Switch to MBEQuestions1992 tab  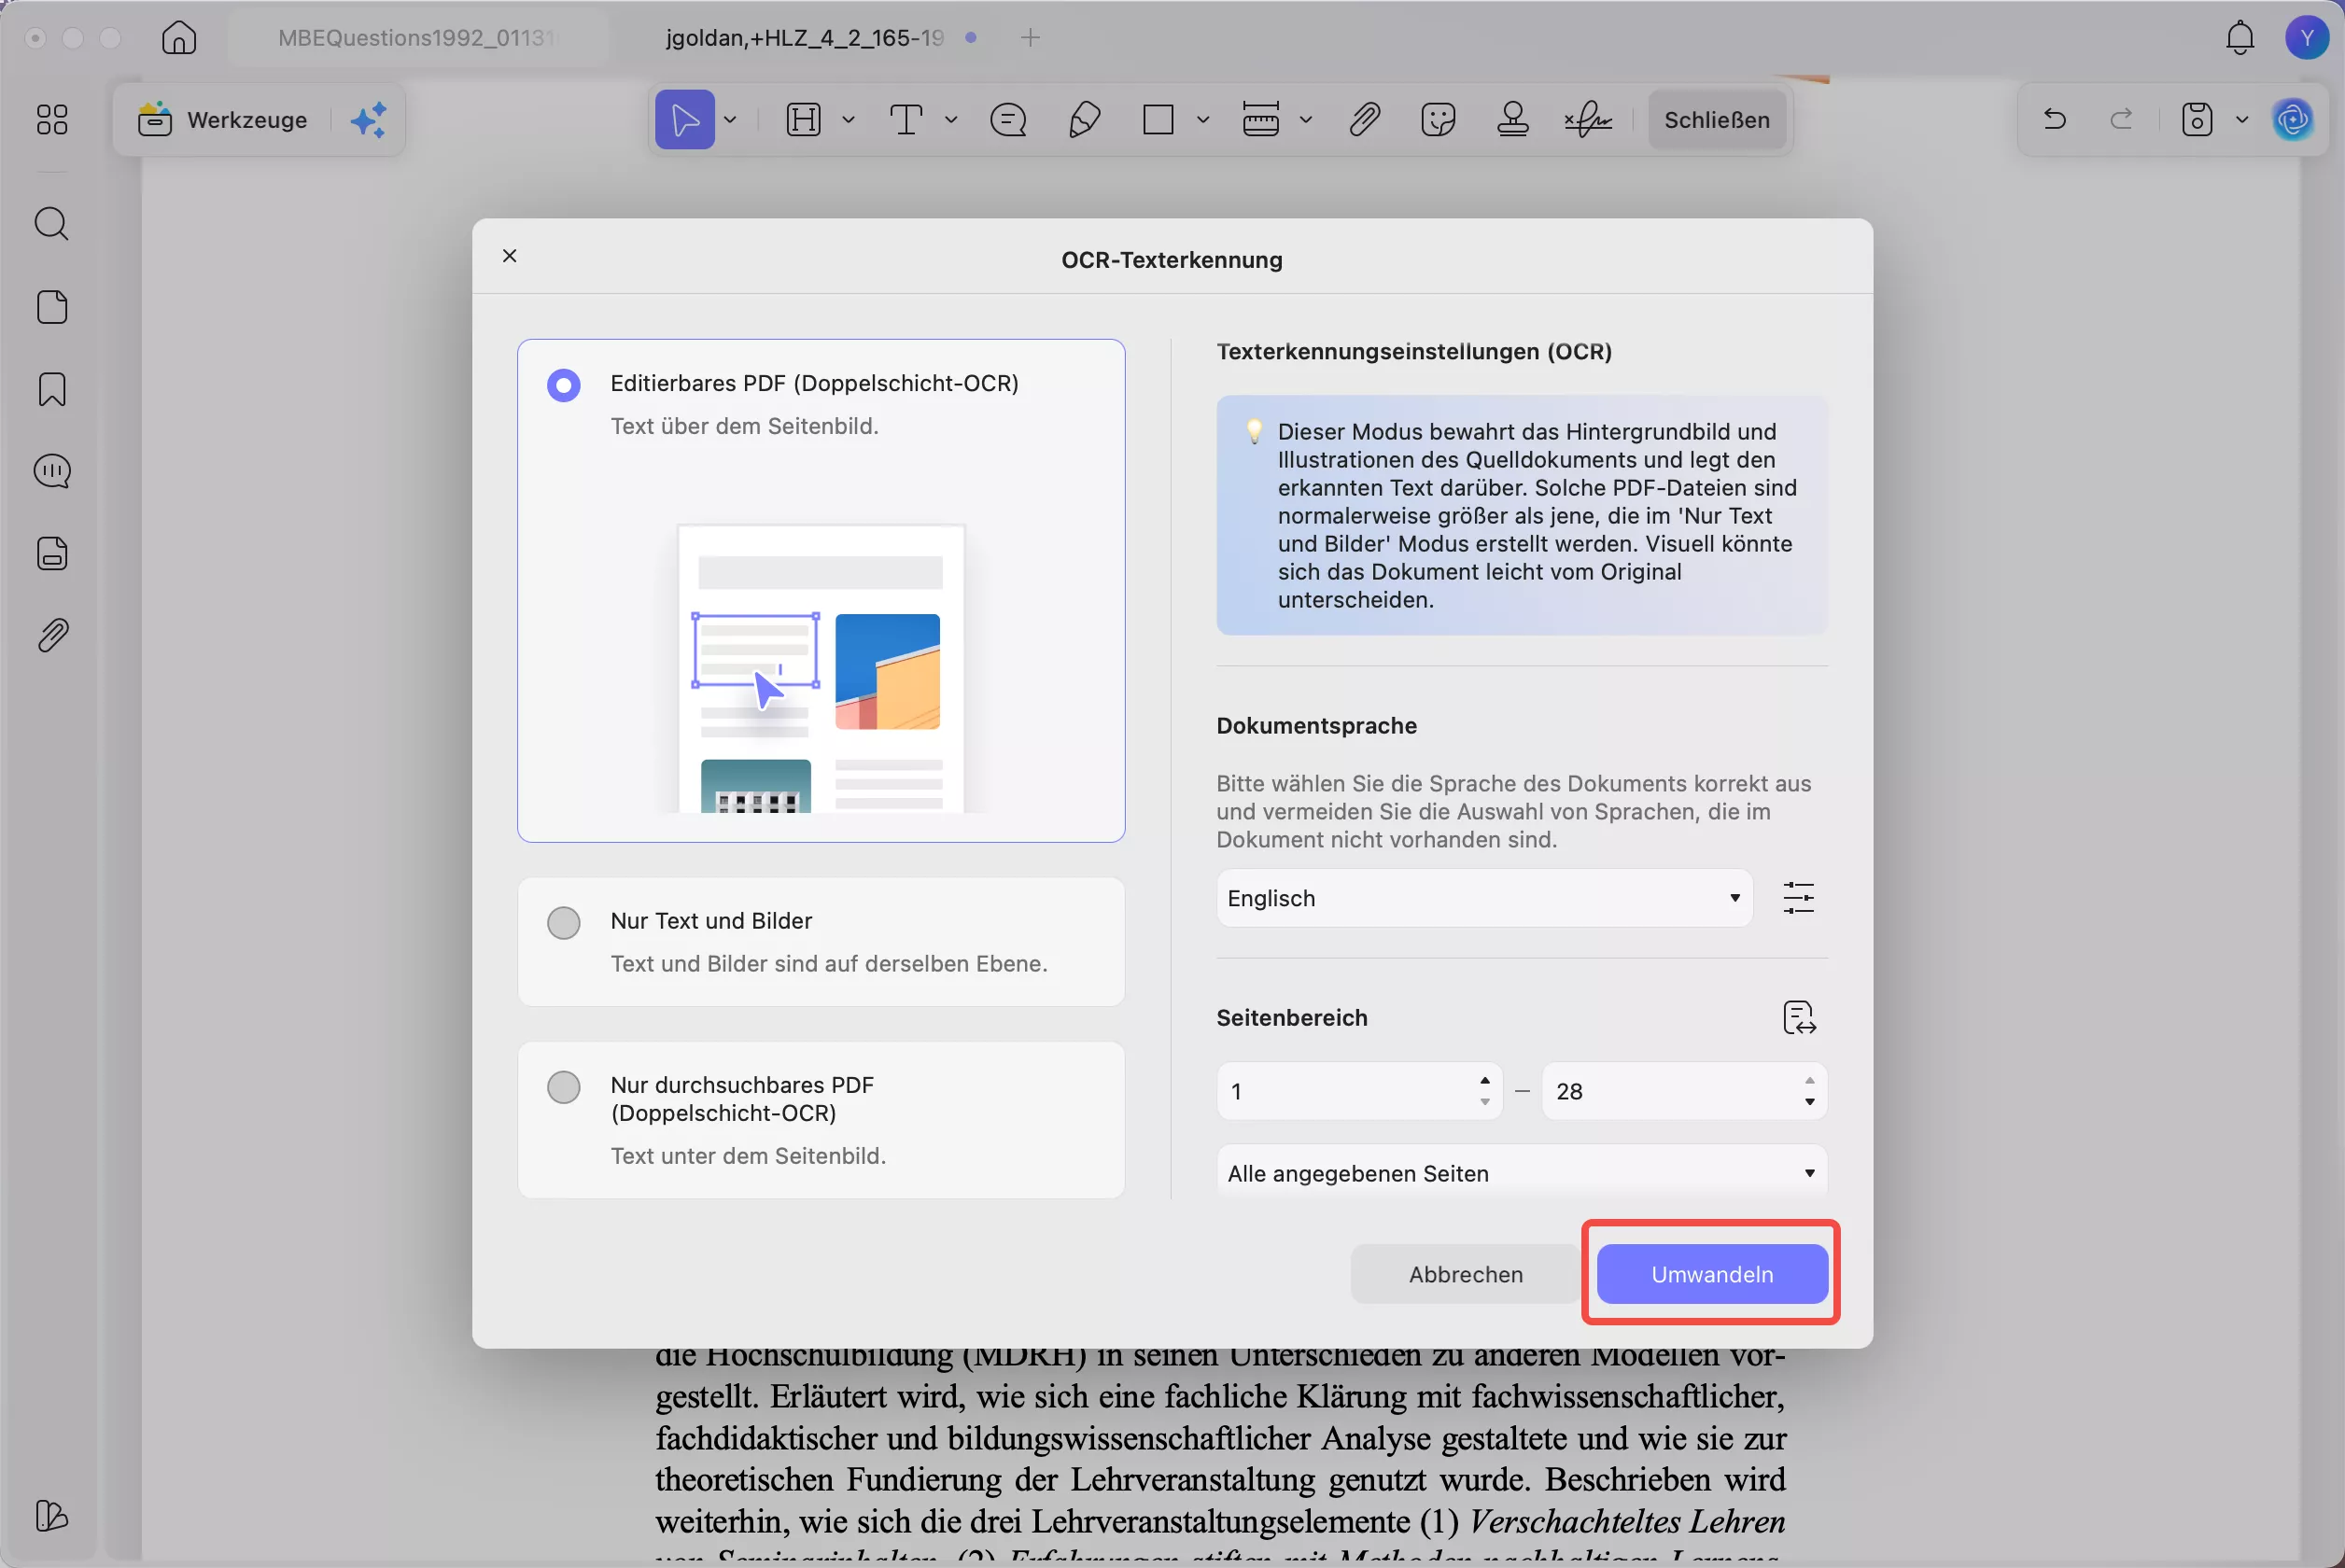(x=416, y=38)
